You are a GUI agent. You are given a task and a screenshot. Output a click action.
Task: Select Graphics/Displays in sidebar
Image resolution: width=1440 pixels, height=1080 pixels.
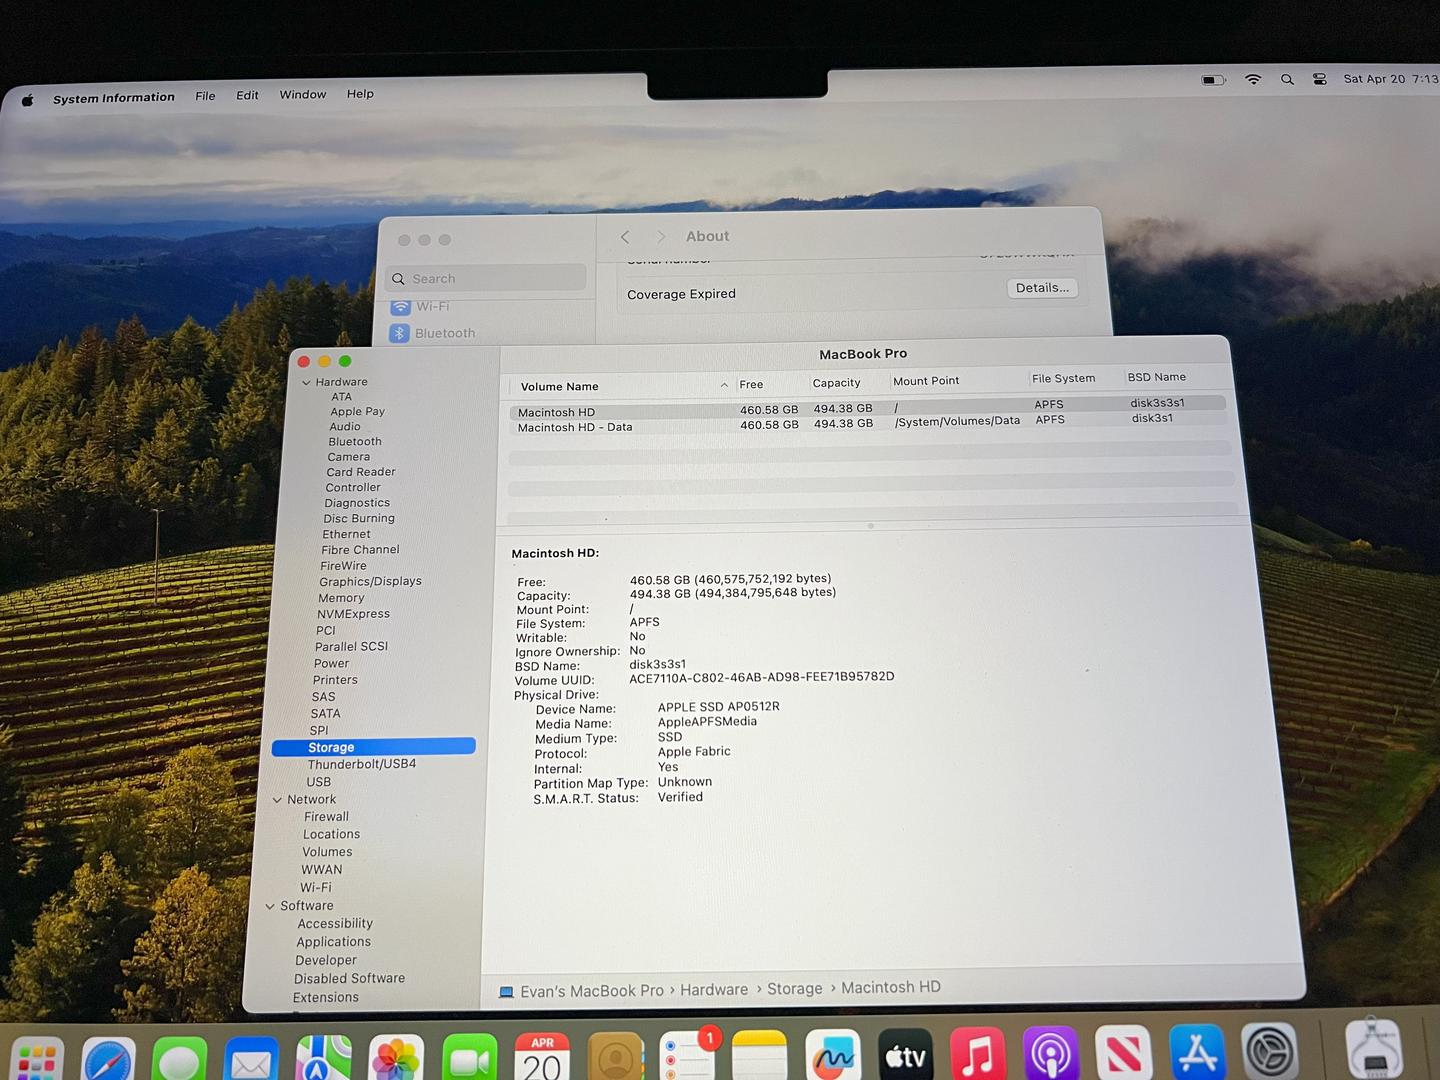370,581
